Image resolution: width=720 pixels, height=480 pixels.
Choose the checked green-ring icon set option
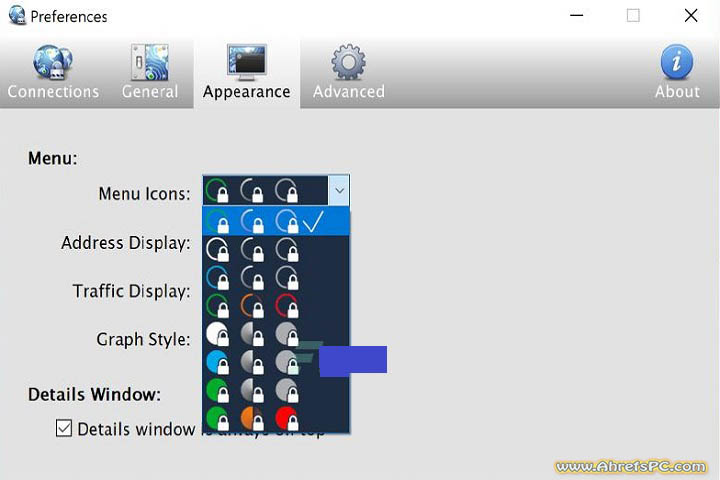tap(276, 221)
